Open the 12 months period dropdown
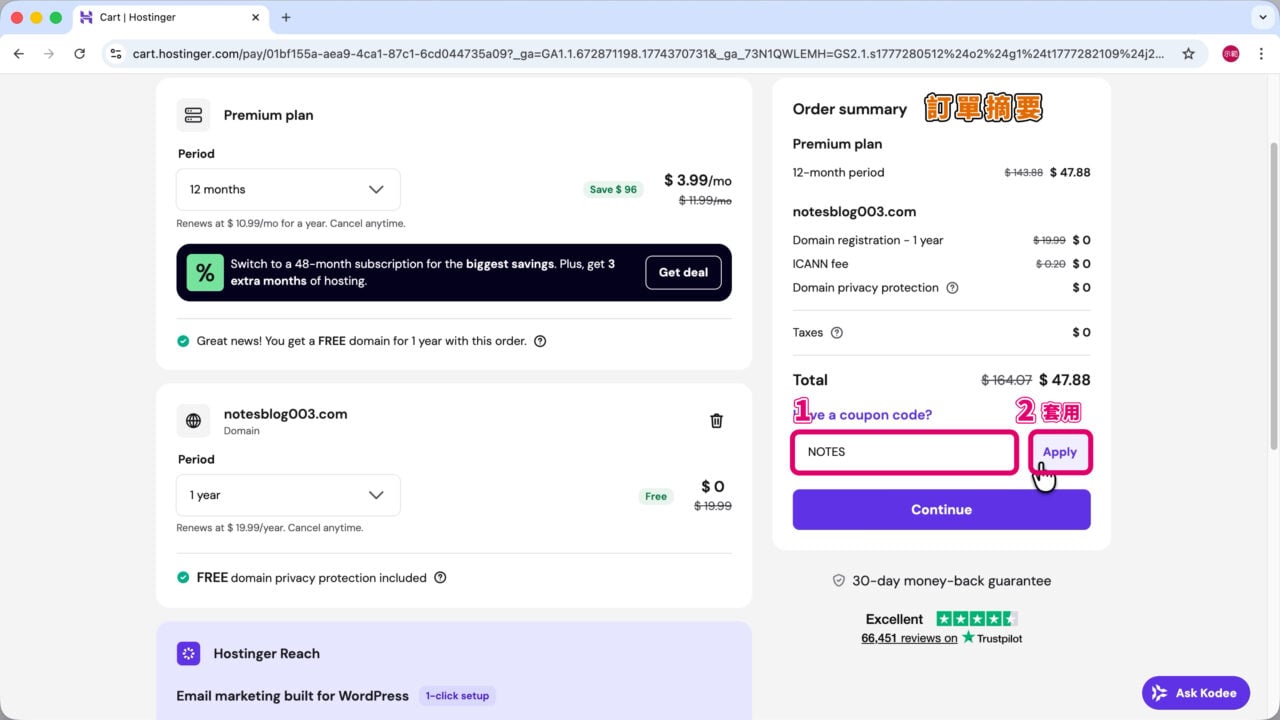 288,189
